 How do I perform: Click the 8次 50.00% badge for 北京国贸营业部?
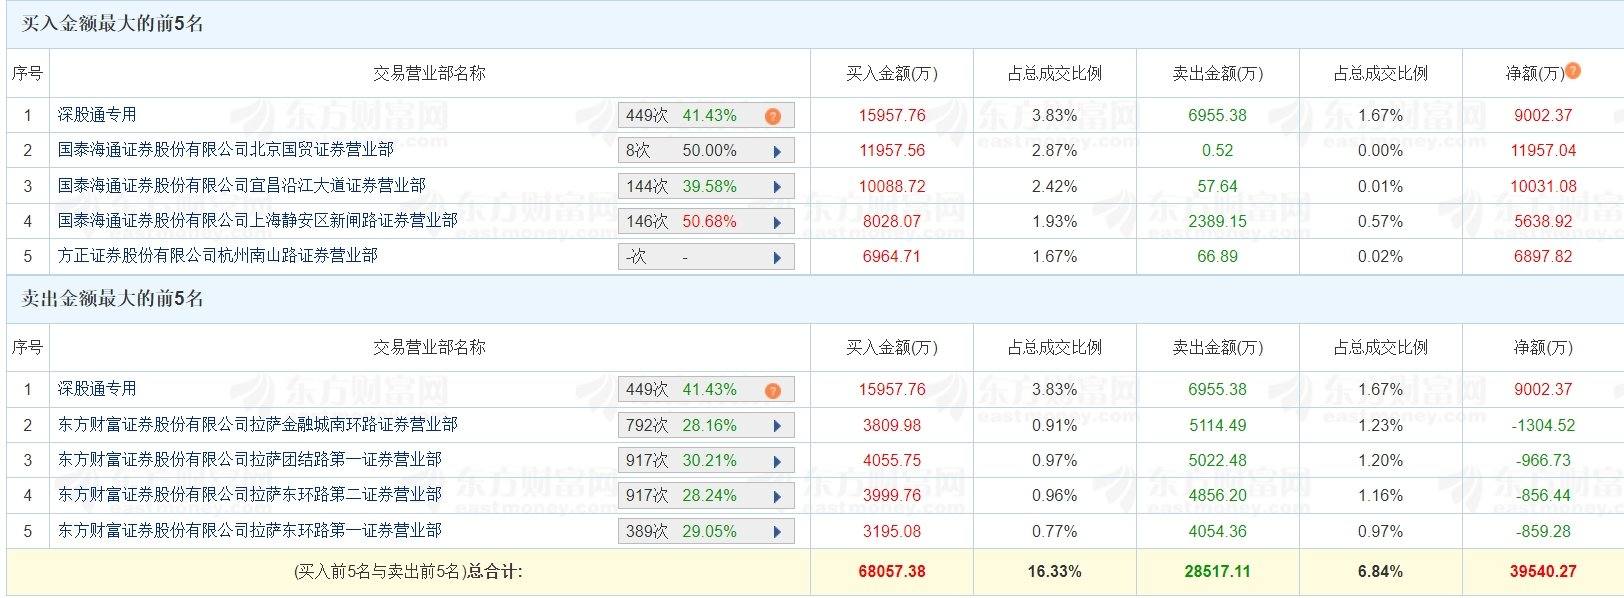click(700, 149)
